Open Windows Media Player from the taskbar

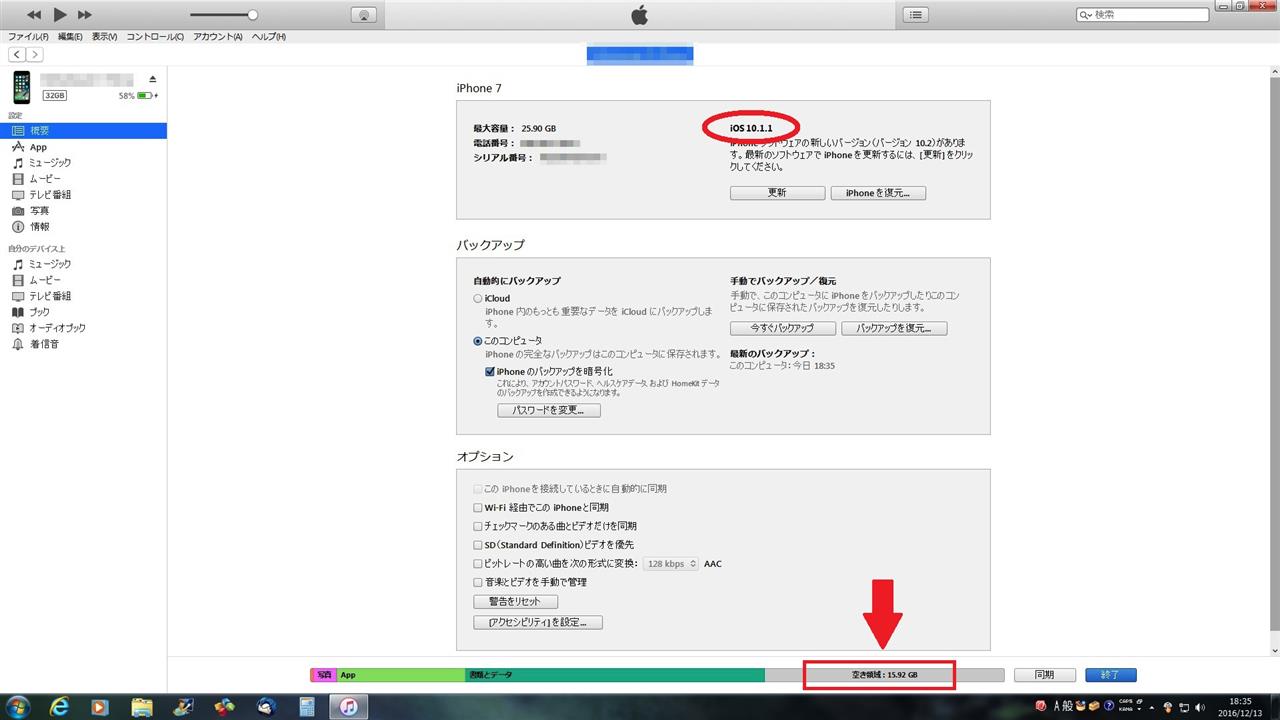[100, 706]
